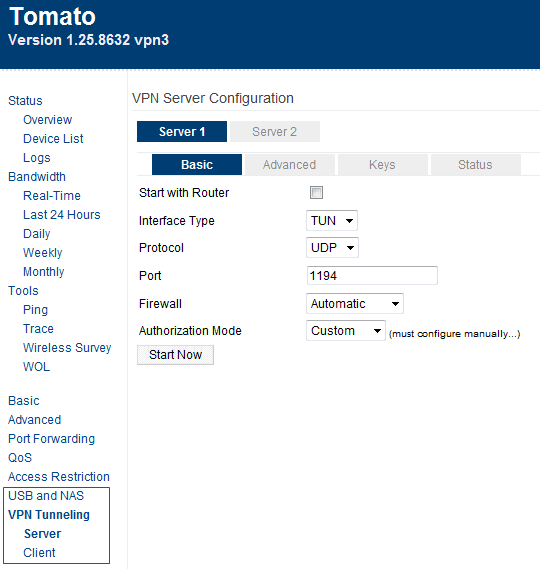The height and width of the screenshot is (569, 540).
Task: Click the VPN Server Configuration heading
Action: [213, 98]
